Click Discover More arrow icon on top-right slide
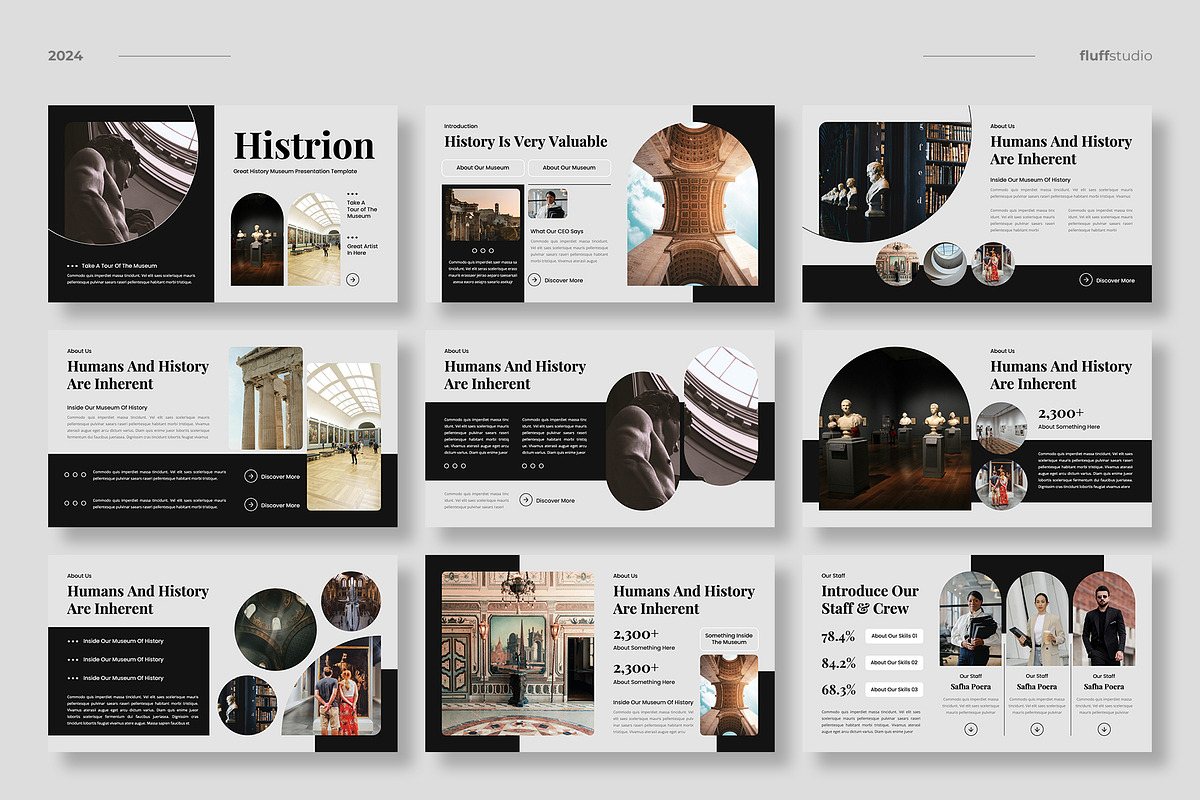This screenshot has height=800, width=1200. pyautogui.click(x=1086, y=280)
